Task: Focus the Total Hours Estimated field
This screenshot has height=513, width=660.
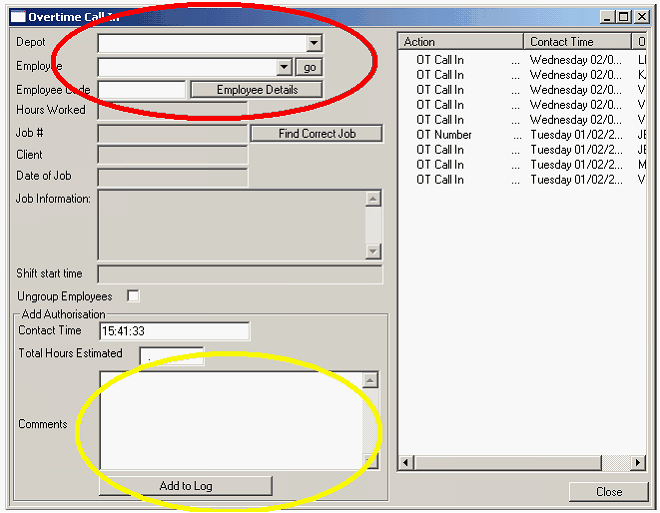Action: coord(171,355)
